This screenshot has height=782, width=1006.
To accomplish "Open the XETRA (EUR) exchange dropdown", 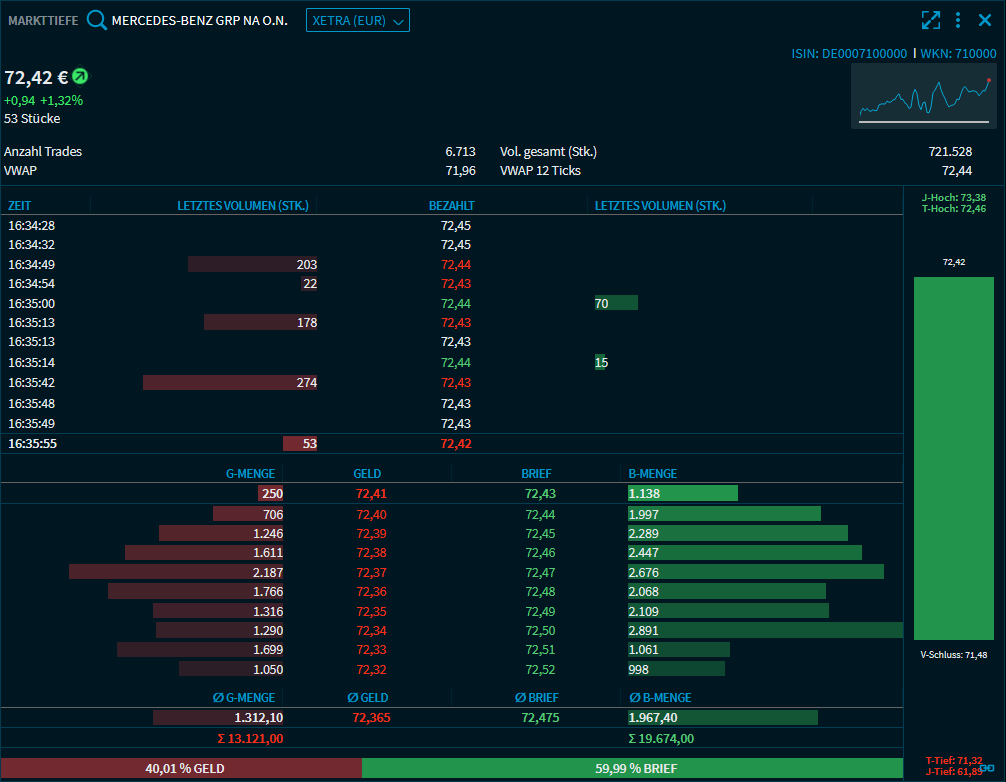I will [357, 20].
